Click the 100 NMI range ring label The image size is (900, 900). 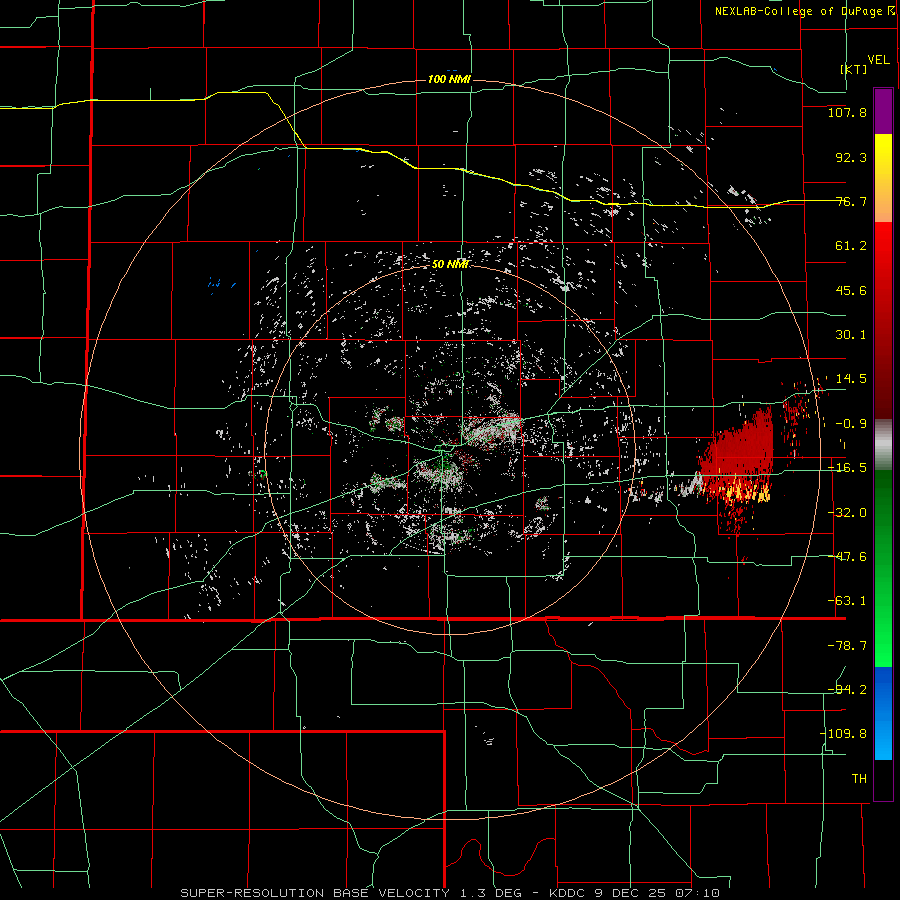point(449,79)
